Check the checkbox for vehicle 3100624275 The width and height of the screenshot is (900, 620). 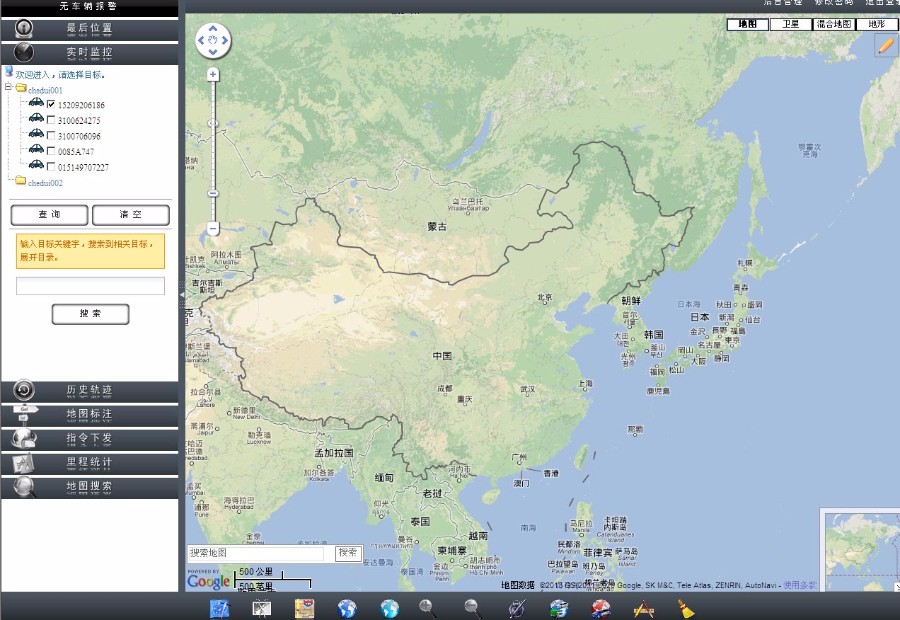tap(51, 119)
